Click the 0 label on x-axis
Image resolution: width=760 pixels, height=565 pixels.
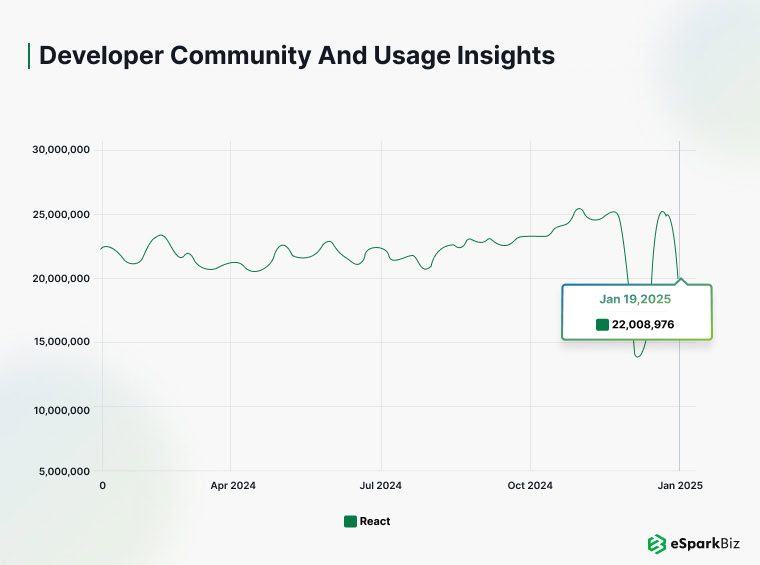[102, 486]
